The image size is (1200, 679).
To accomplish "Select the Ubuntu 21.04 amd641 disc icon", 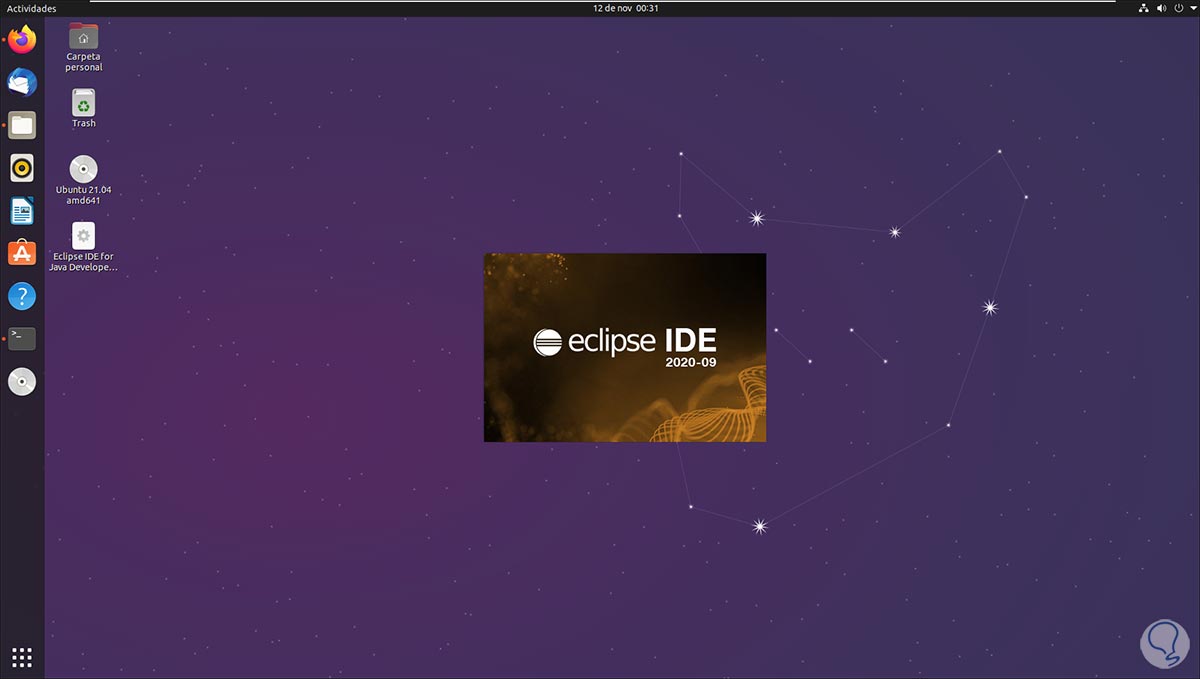I will [x=84, y=180].
